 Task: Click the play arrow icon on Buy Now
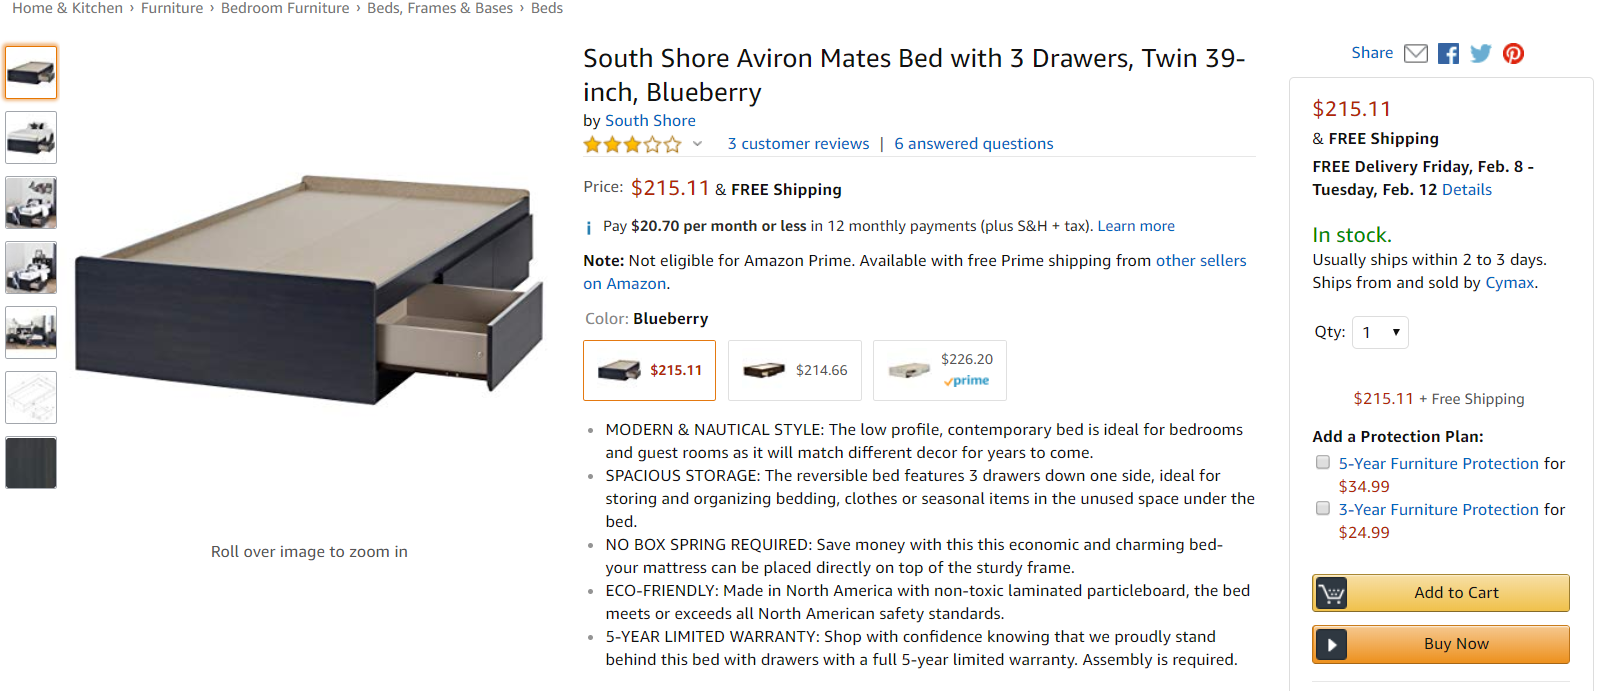tap(1331, 645)
